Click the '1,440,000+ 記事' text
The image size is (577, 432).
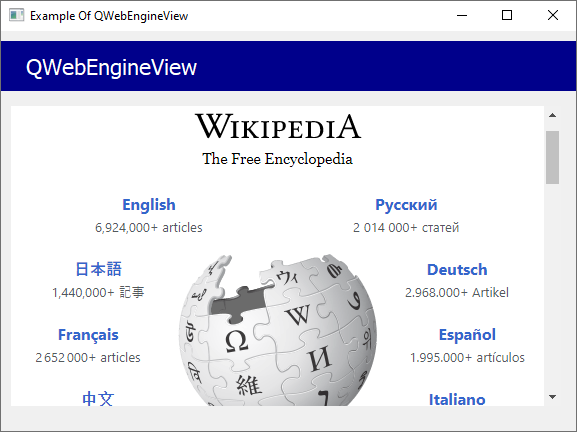(x=98, y=293)
